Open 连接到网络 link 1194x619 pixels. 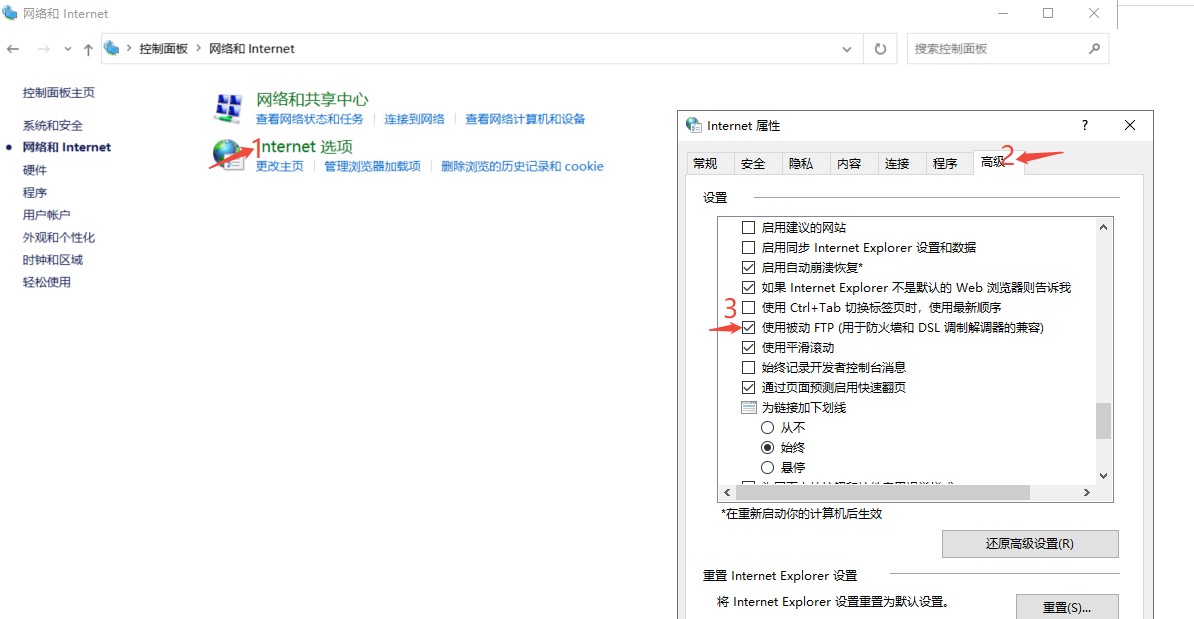click(414, 119)
